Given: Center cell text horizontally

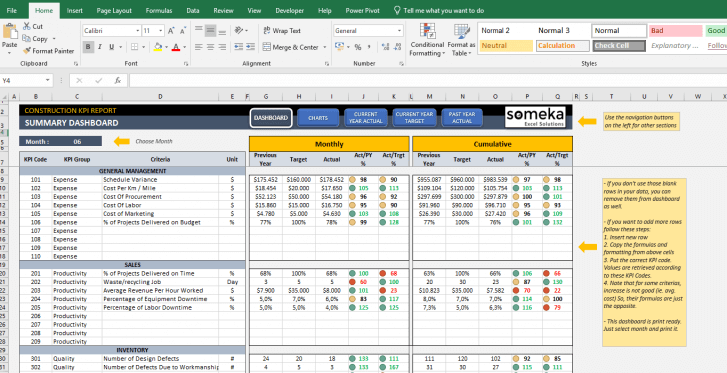Looking at the screenshot, I should click(210, 47).
